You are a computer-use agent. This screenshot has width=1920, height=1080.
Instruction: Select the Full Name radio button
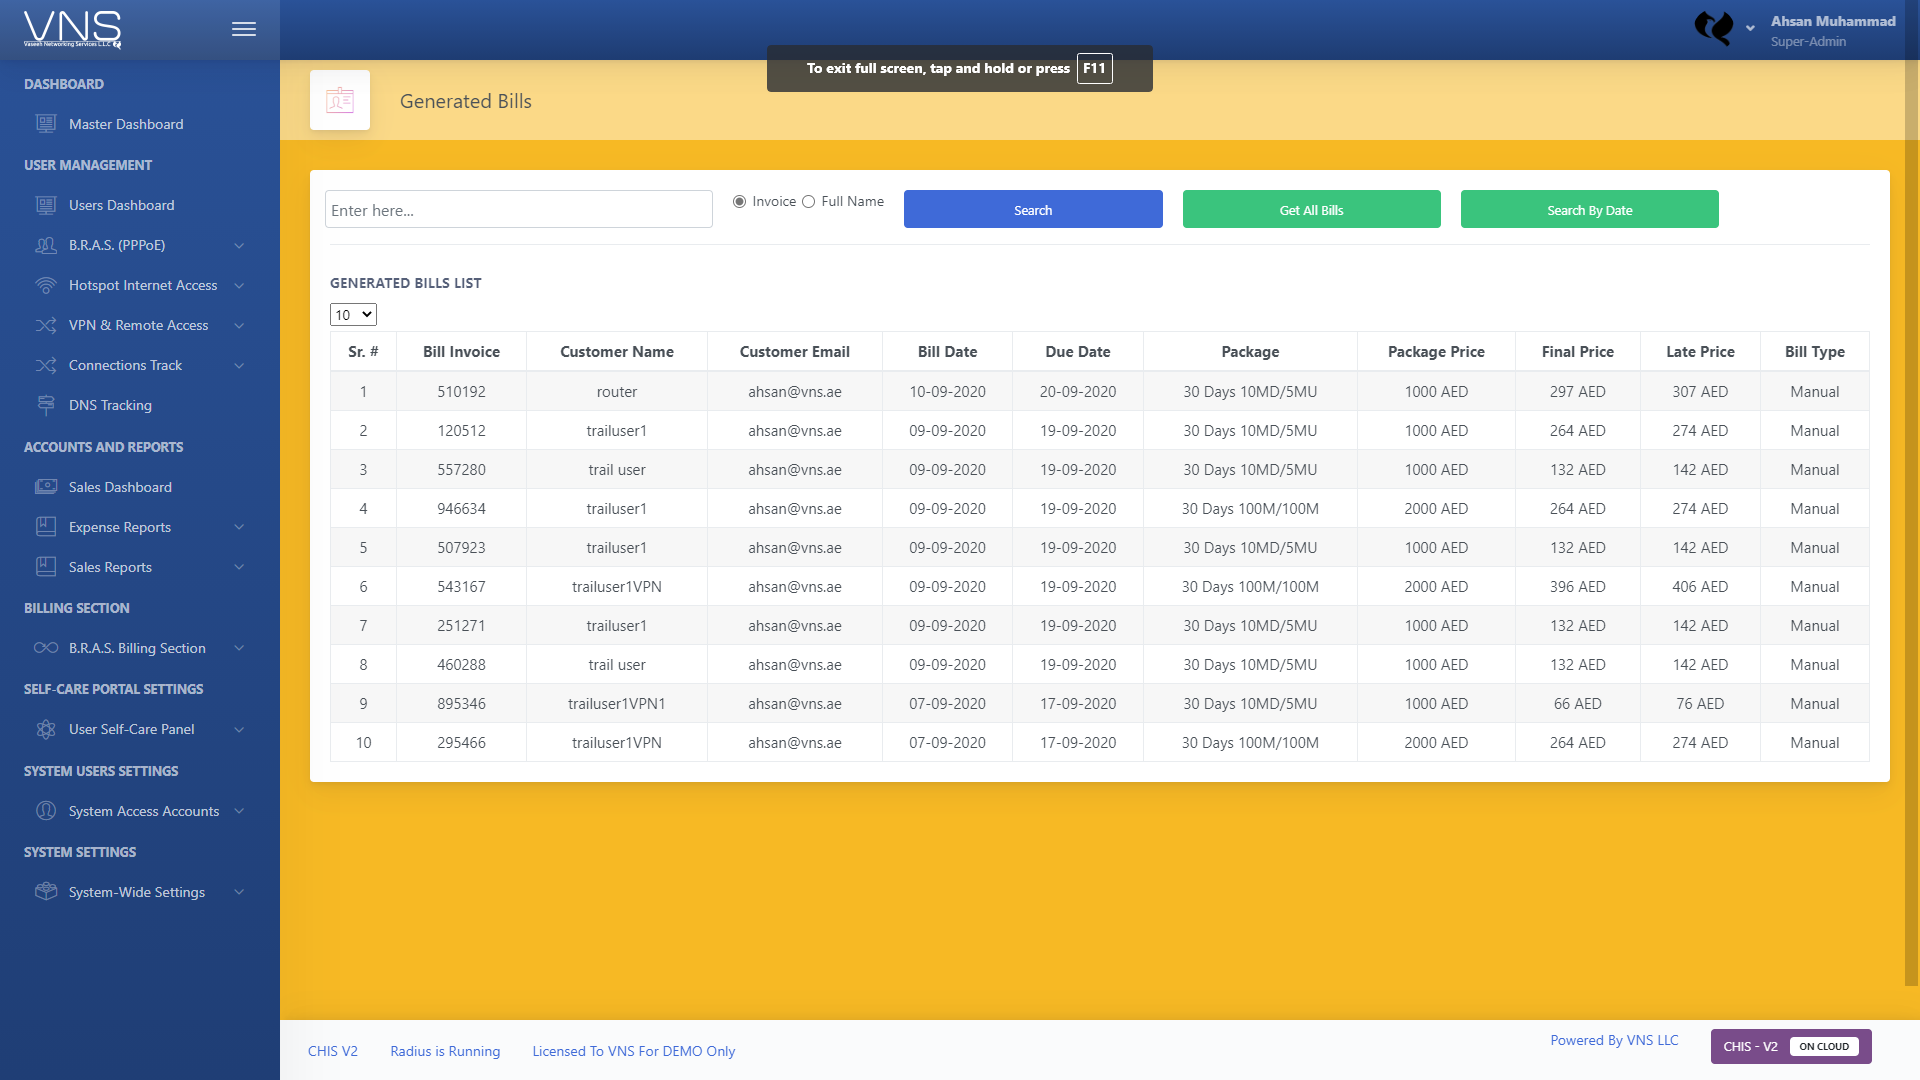808,201
